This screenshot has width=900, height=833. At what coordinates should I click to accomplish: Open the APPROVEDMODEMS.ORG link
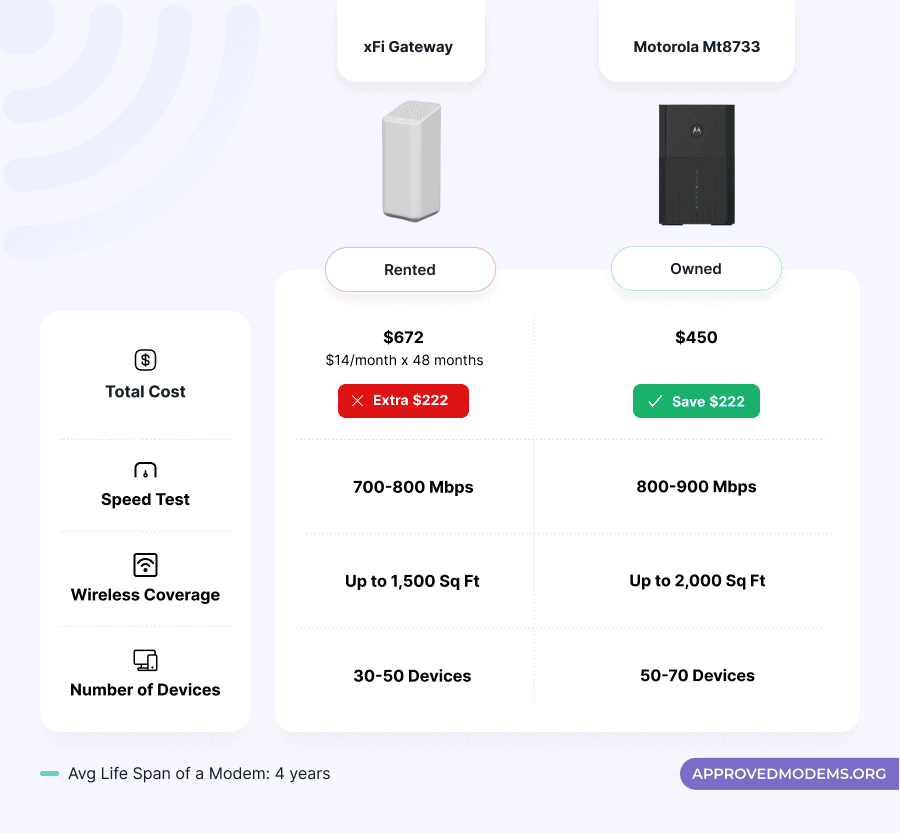click(789, 774)
